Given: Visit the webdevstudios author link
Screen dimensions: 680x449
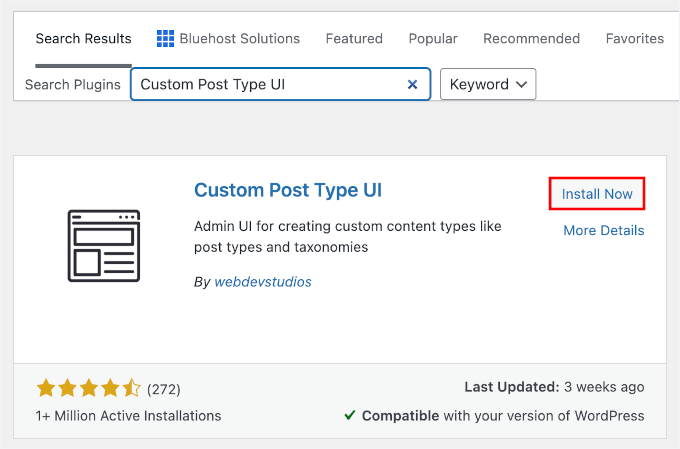Looking at the screenshot, I should click(263, 282).
